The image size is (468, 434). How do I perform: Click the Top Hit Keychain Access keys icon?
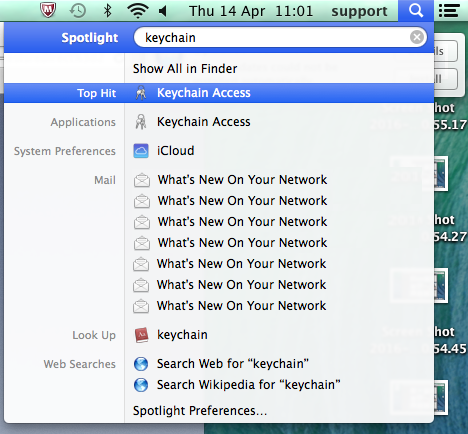141,93
